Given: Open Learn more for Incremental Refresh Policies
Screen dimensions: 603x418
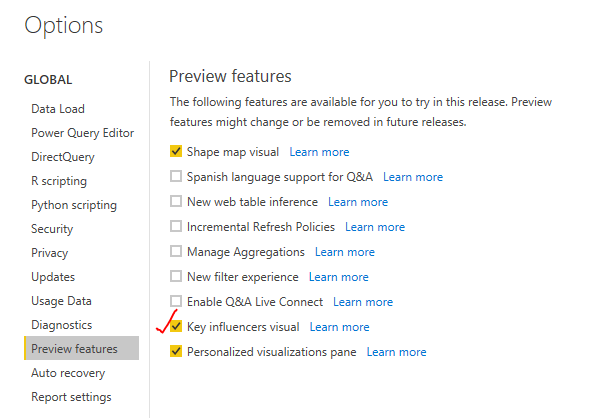Looking at the screenshot, I should click(375, 227).
